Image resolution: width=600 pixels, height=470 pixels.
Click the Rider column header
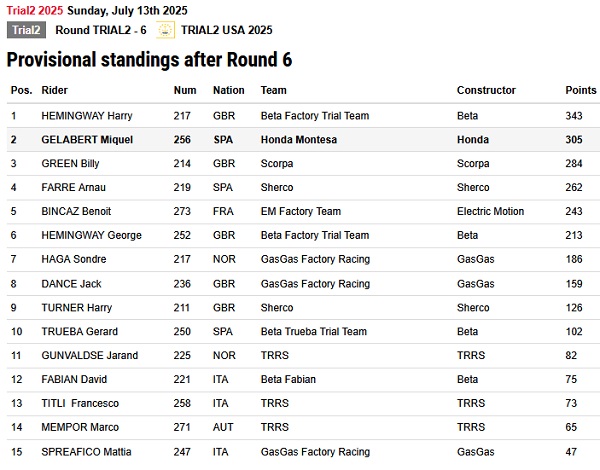[x=54, y=90]
